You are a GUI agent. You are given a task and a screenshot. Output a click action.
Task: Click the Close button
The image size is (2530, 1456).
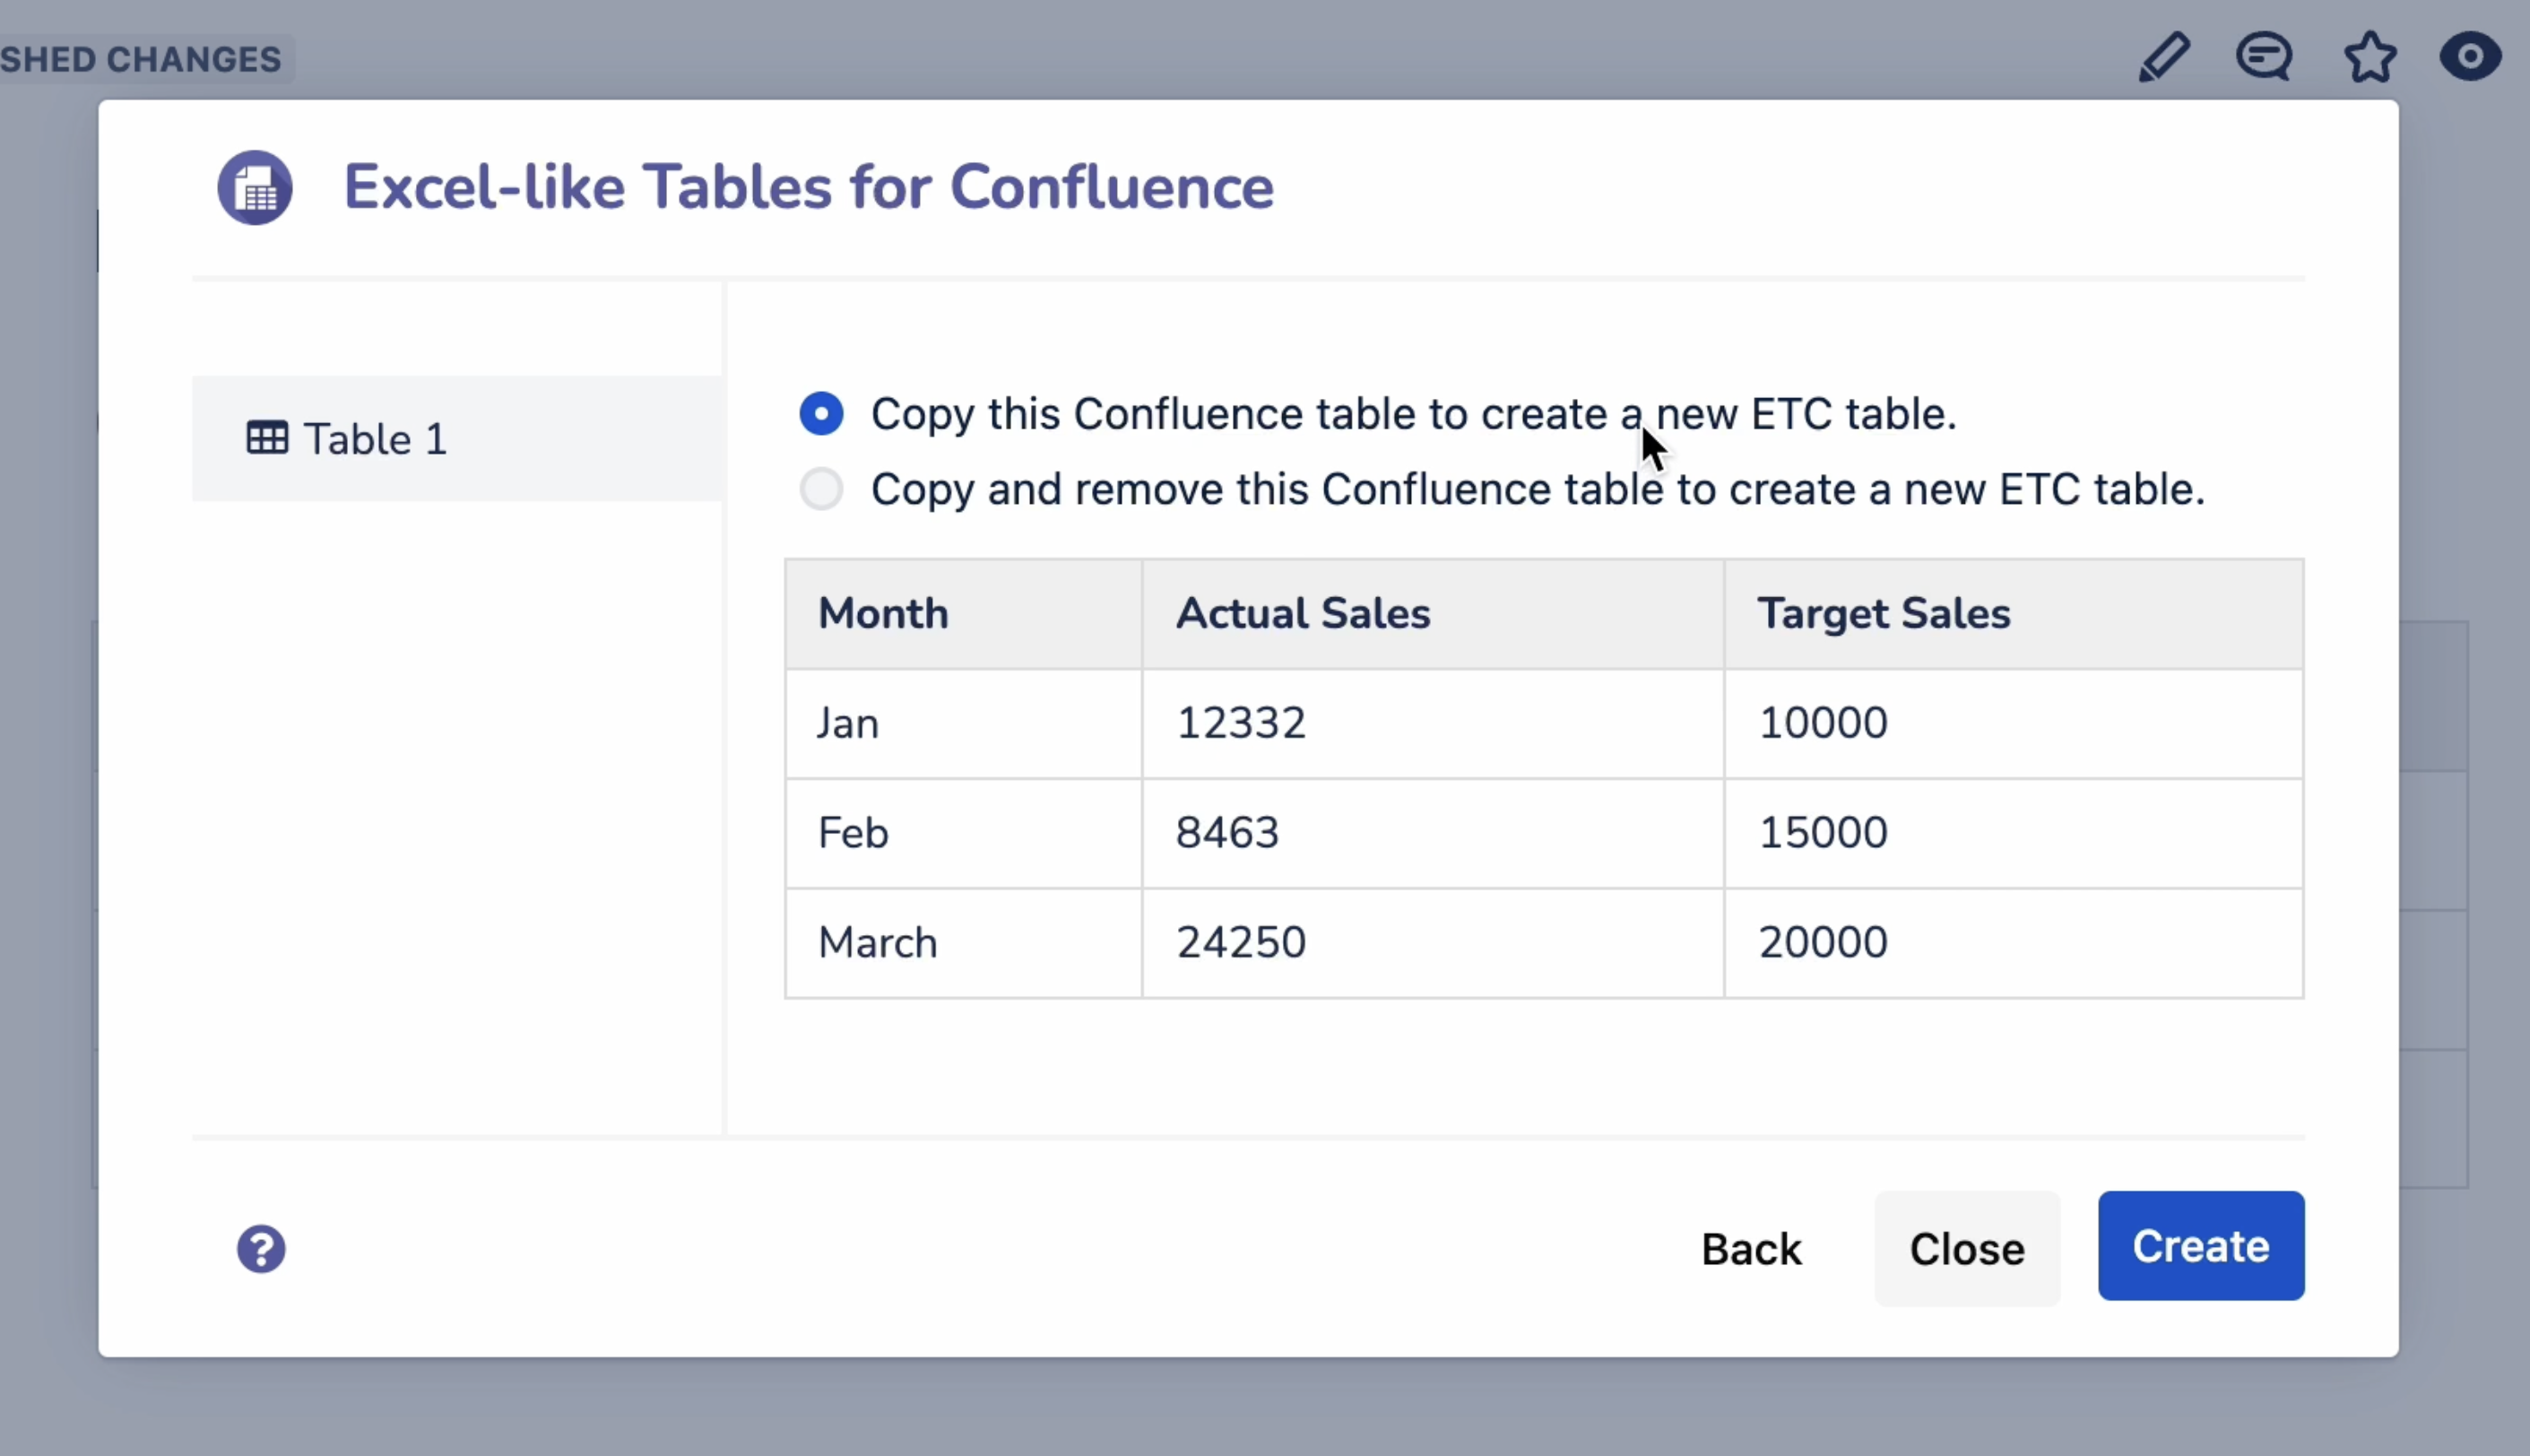coord(1966,1249)
